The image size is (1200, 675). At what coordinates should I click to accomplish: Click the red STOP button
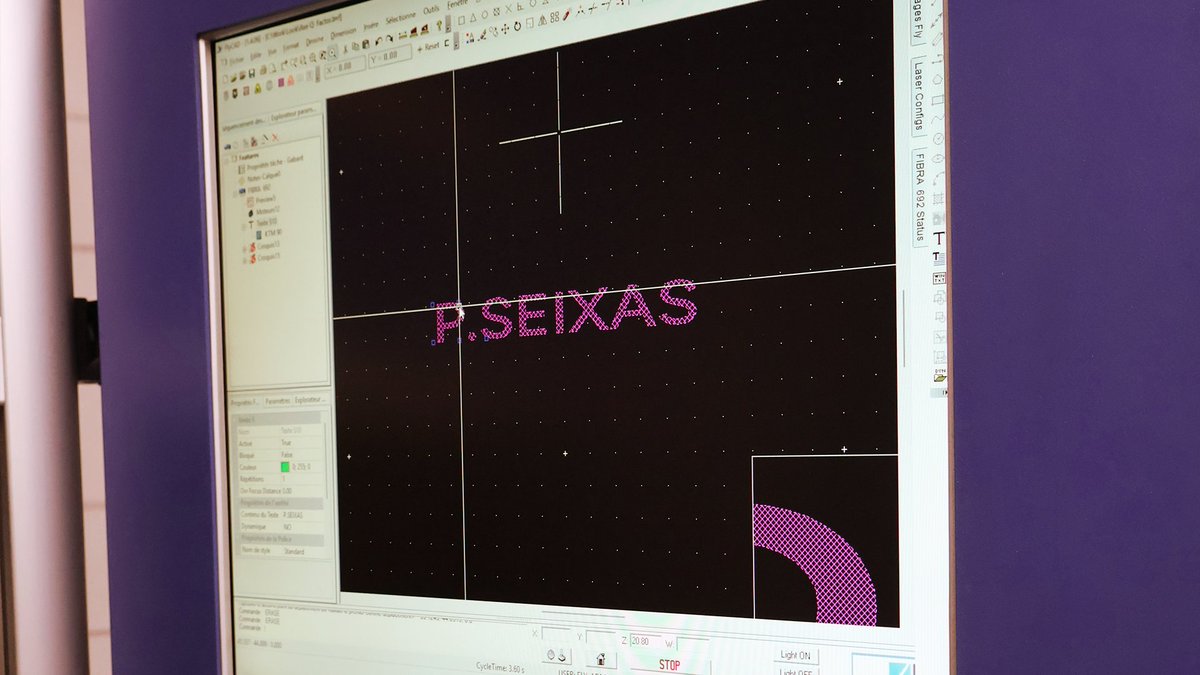[x=669, y=665]
